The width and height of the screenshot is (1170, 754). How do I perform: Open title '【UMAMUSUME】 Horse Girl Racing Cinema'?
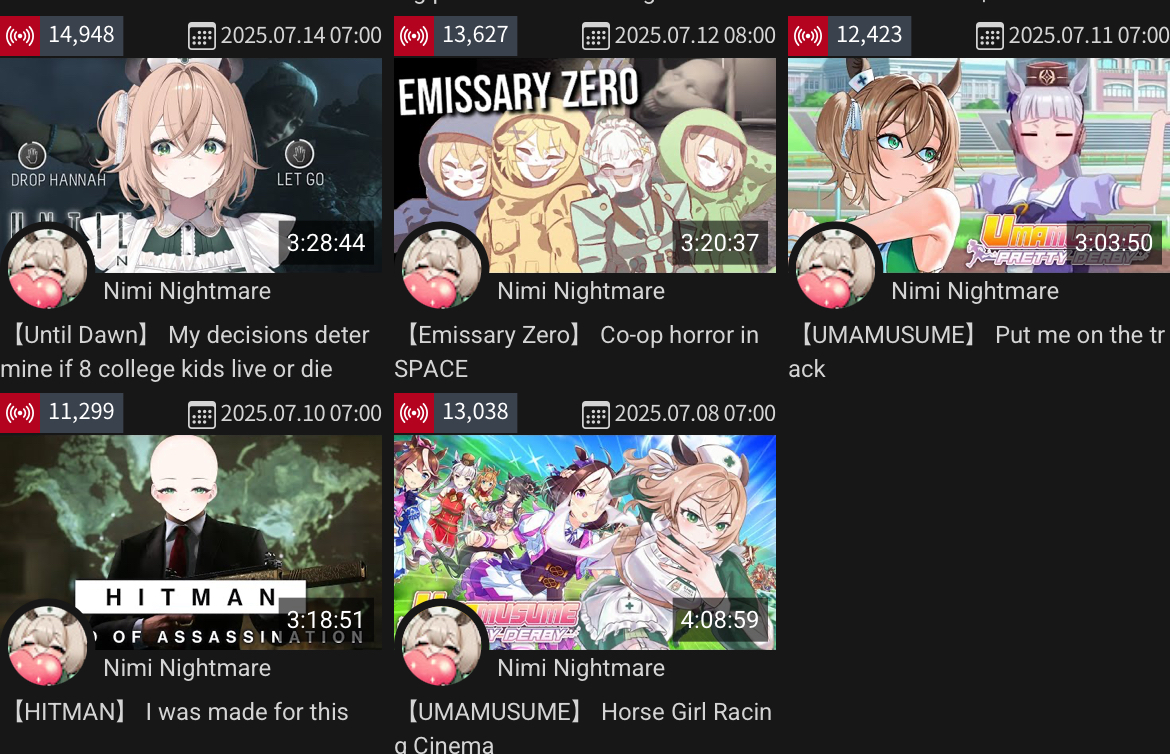[585, 727]
